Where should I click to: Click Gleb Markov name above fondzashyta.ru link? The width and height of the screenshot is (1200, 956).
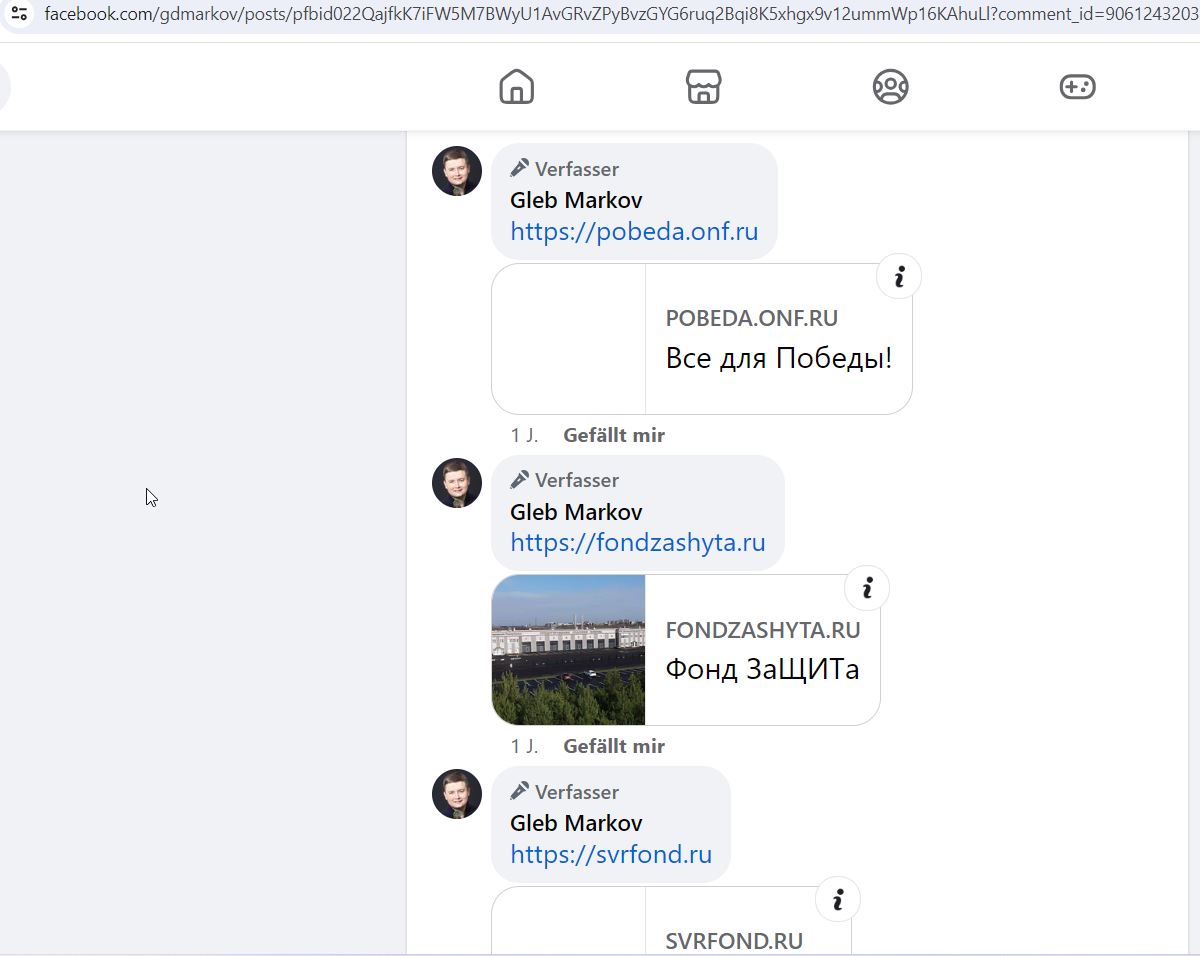pos(576,512)
